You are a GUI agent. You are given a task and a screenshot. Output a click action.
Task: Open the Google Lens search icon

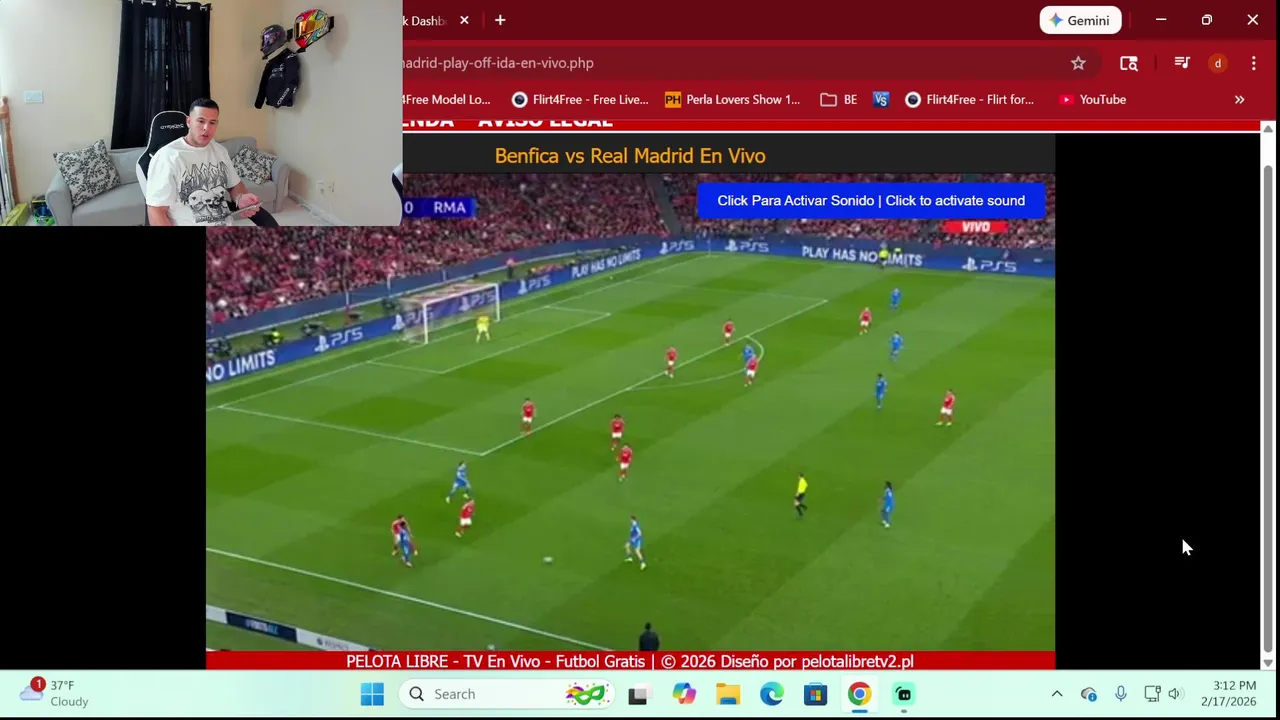1129,63
